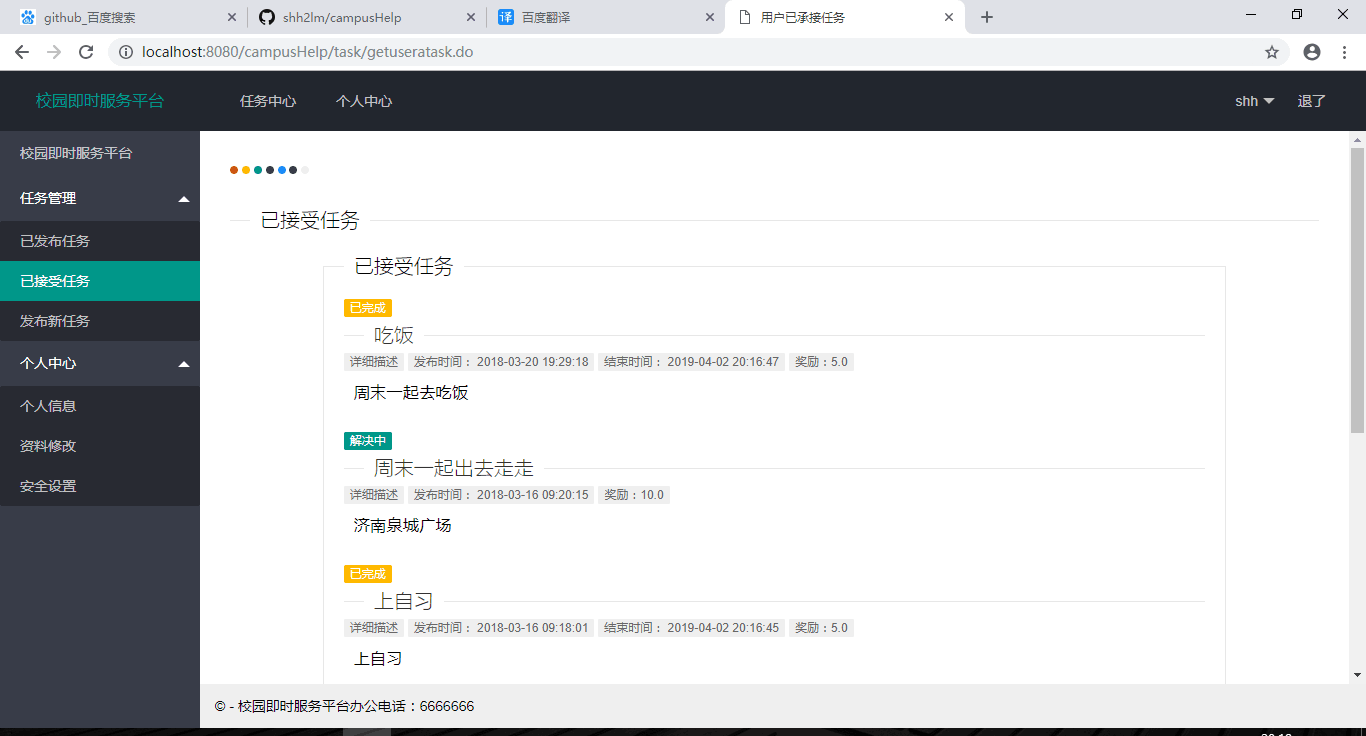Collapse the 个人中心 sidebar section
1366x736 pixels.
click(x=100, y=364)
